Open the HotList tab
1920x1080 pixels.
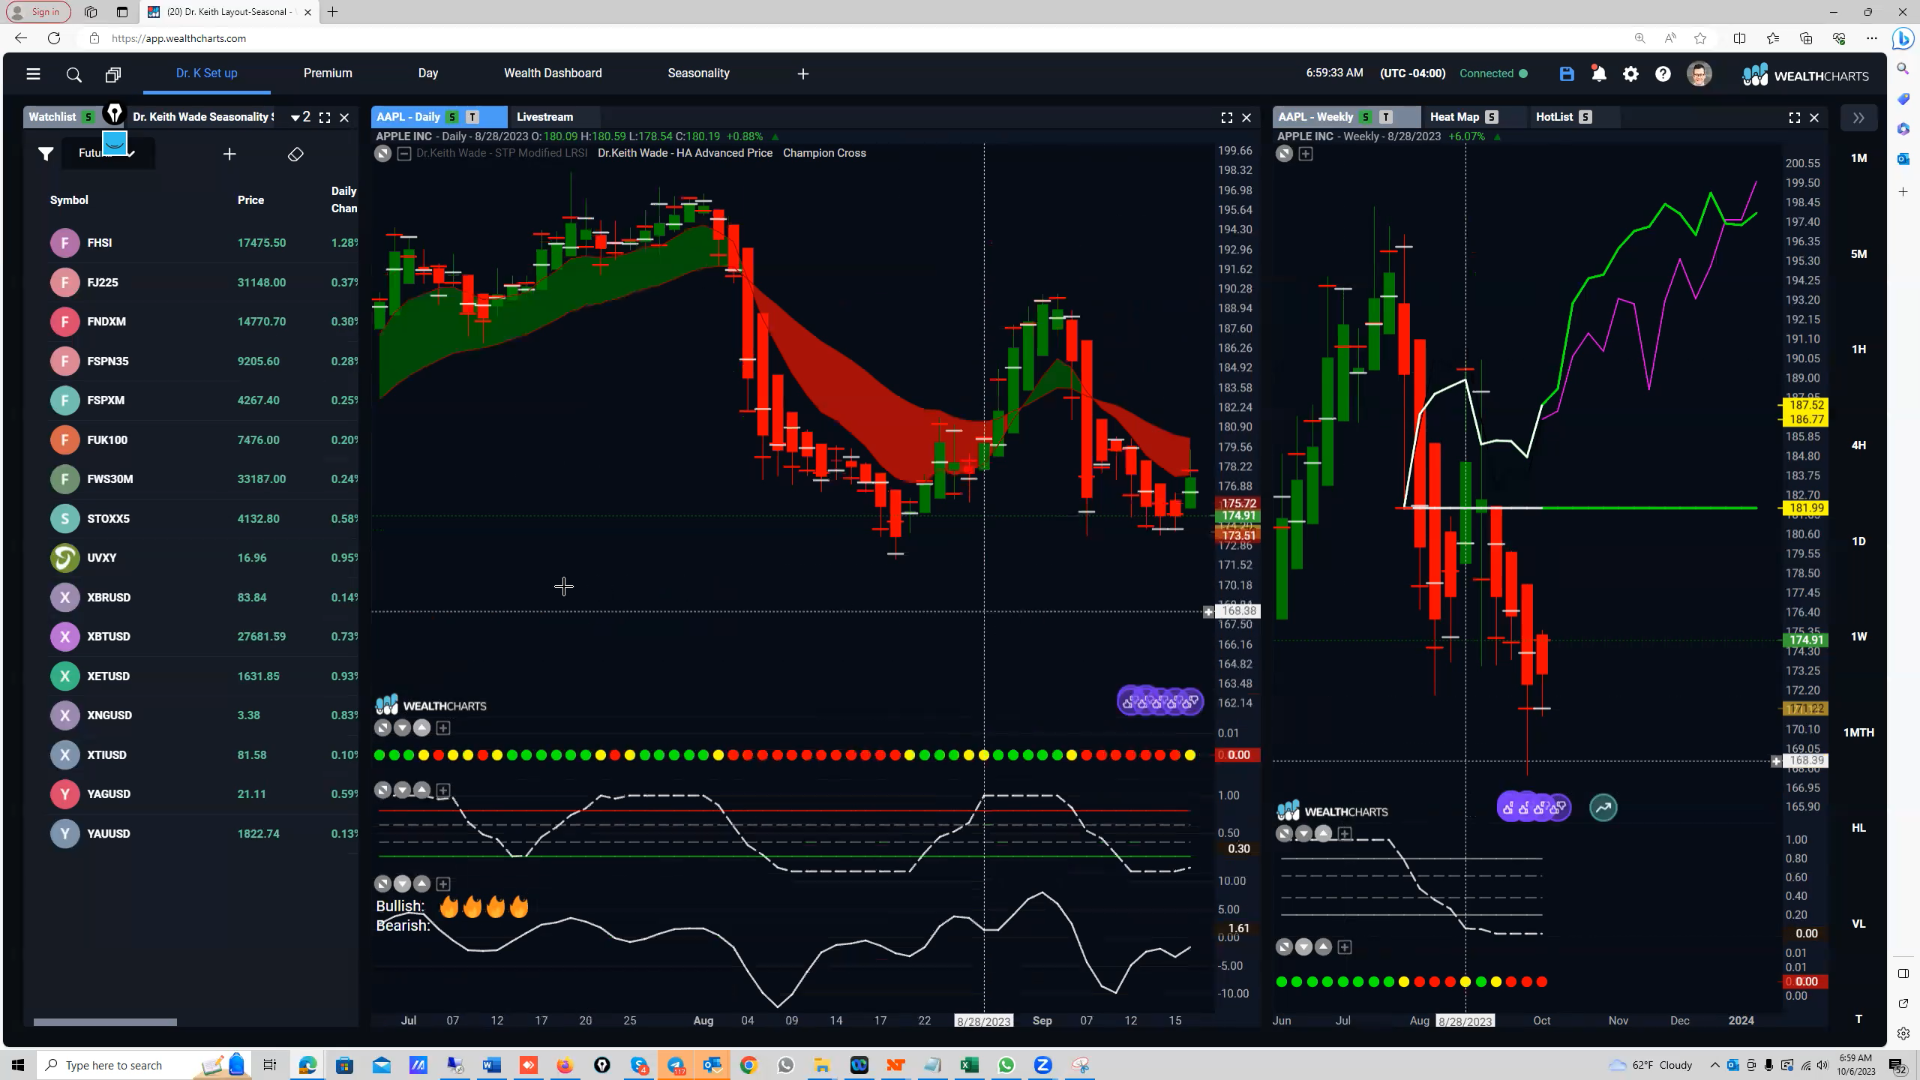click(1554, 117)
